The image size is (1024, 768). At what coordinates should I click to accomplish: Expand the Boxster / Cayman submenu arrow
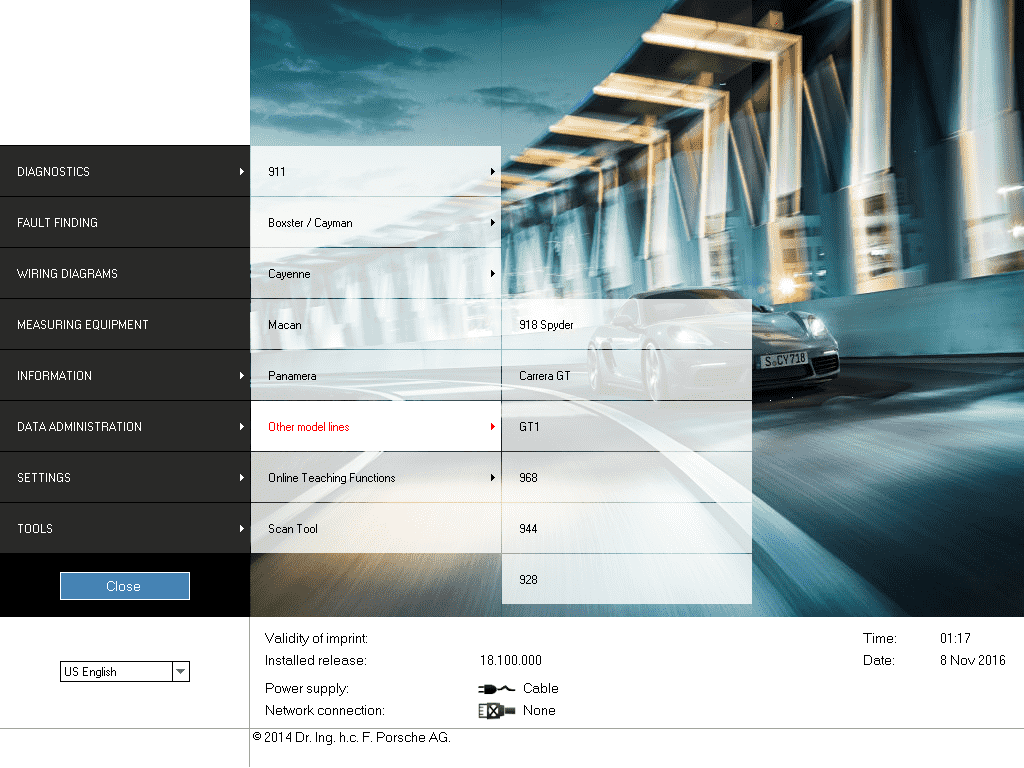click(x=493, y=223)
